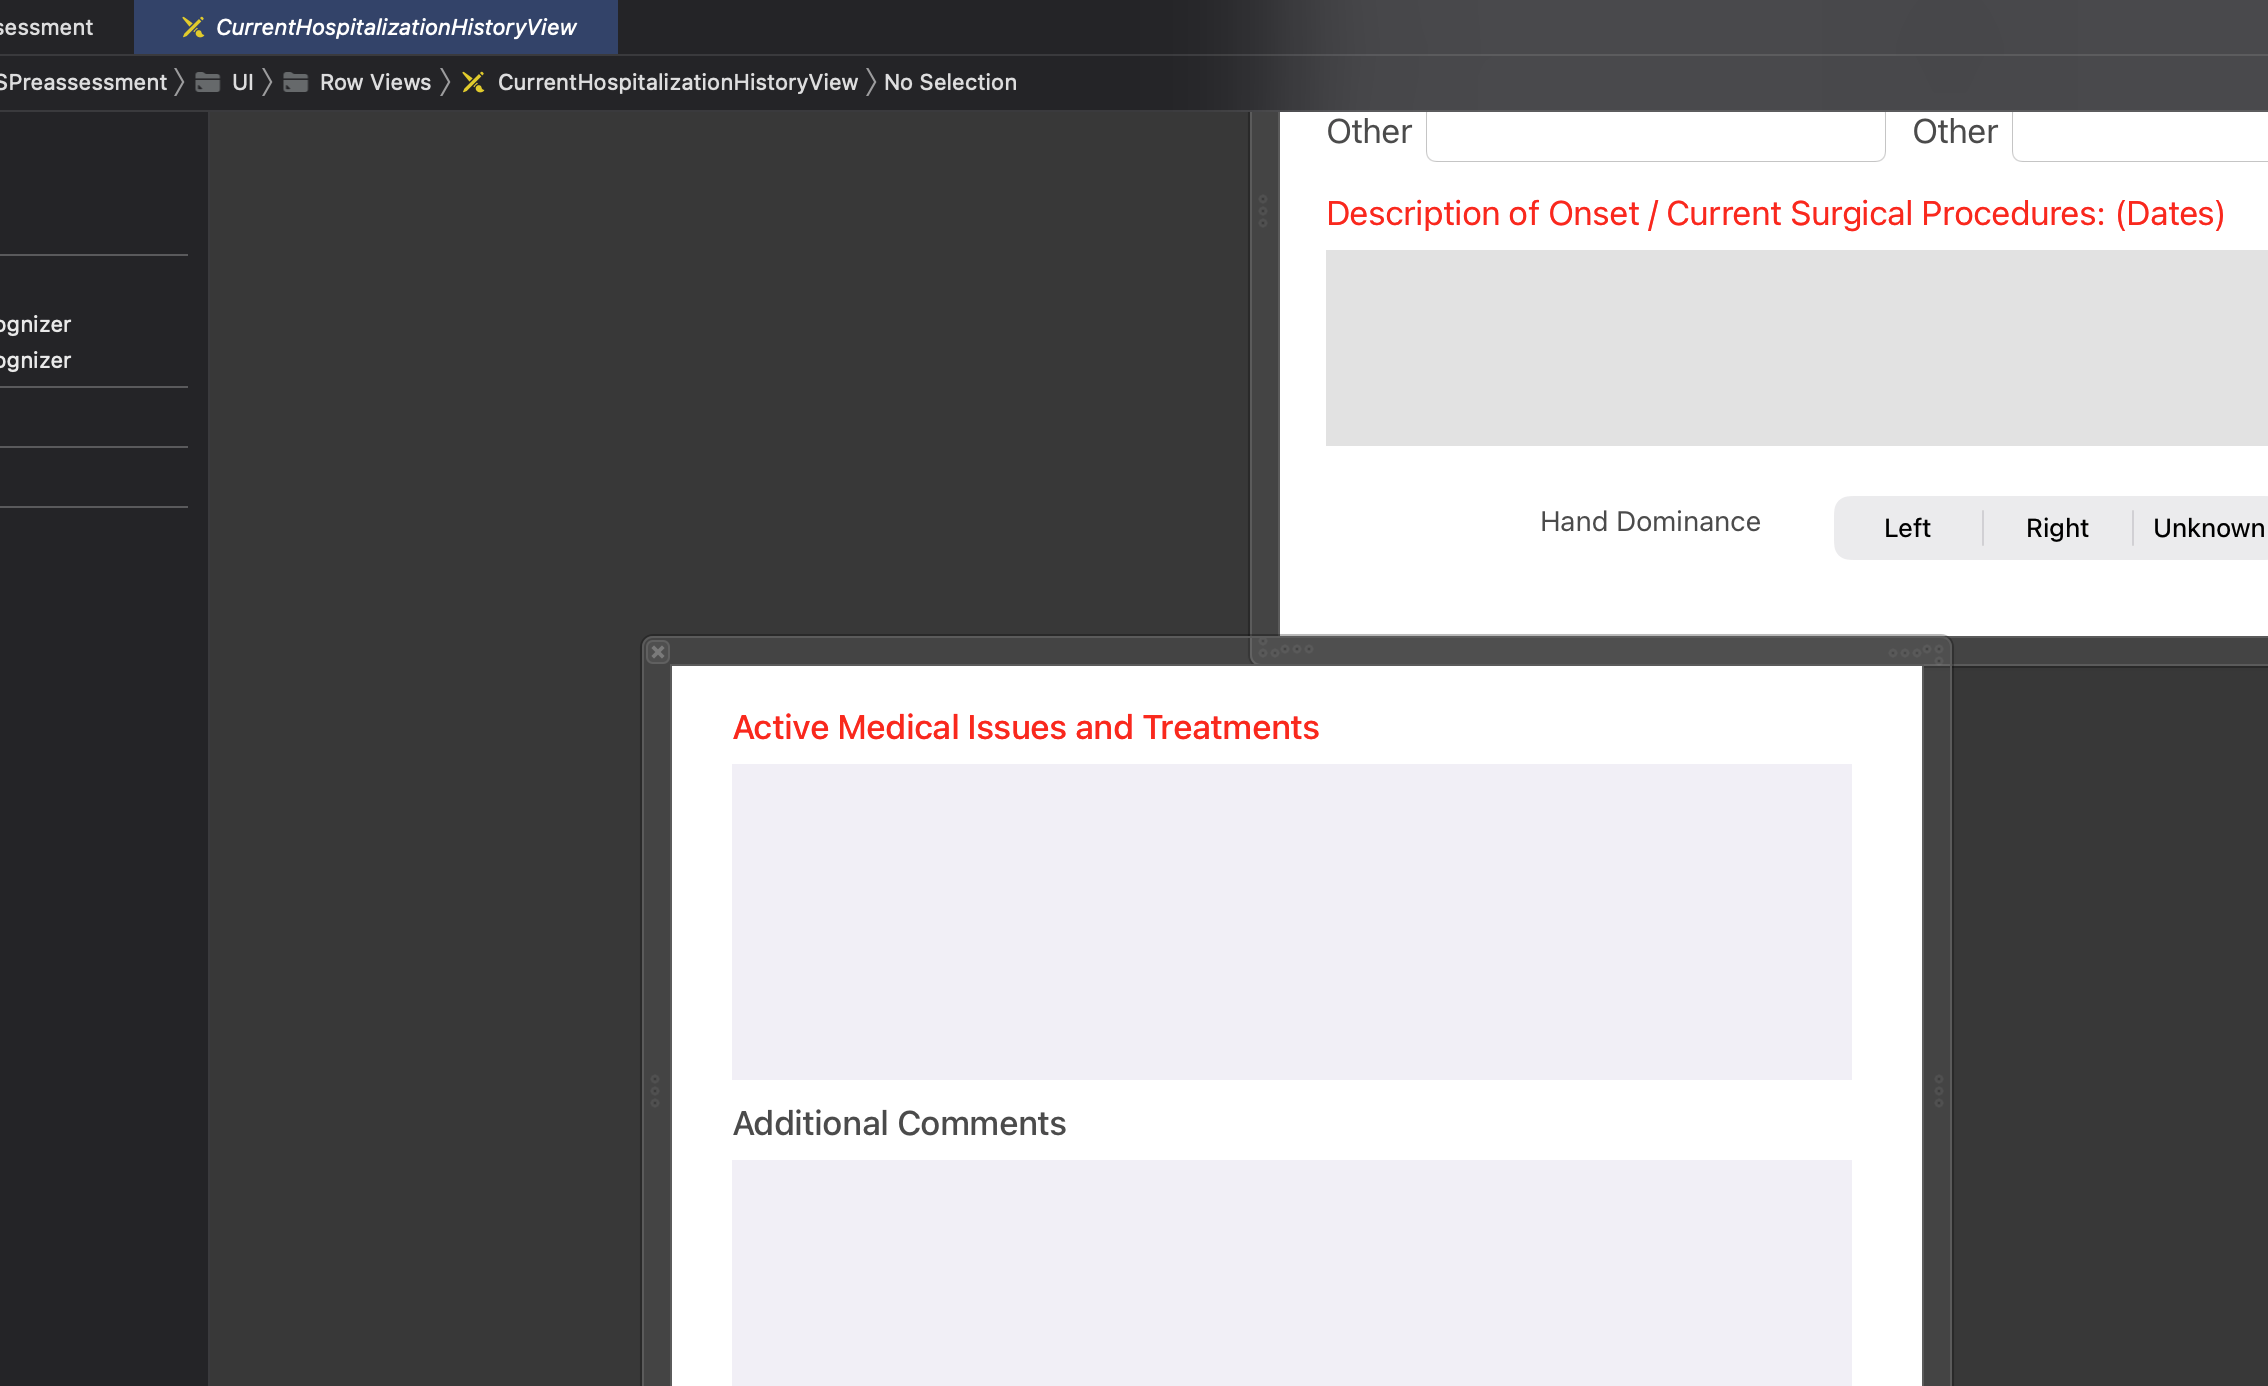This screenshot has height=1386, width=2268.
Task: Click the top-right corner resize handle dots
Action: click(1936, 651)
